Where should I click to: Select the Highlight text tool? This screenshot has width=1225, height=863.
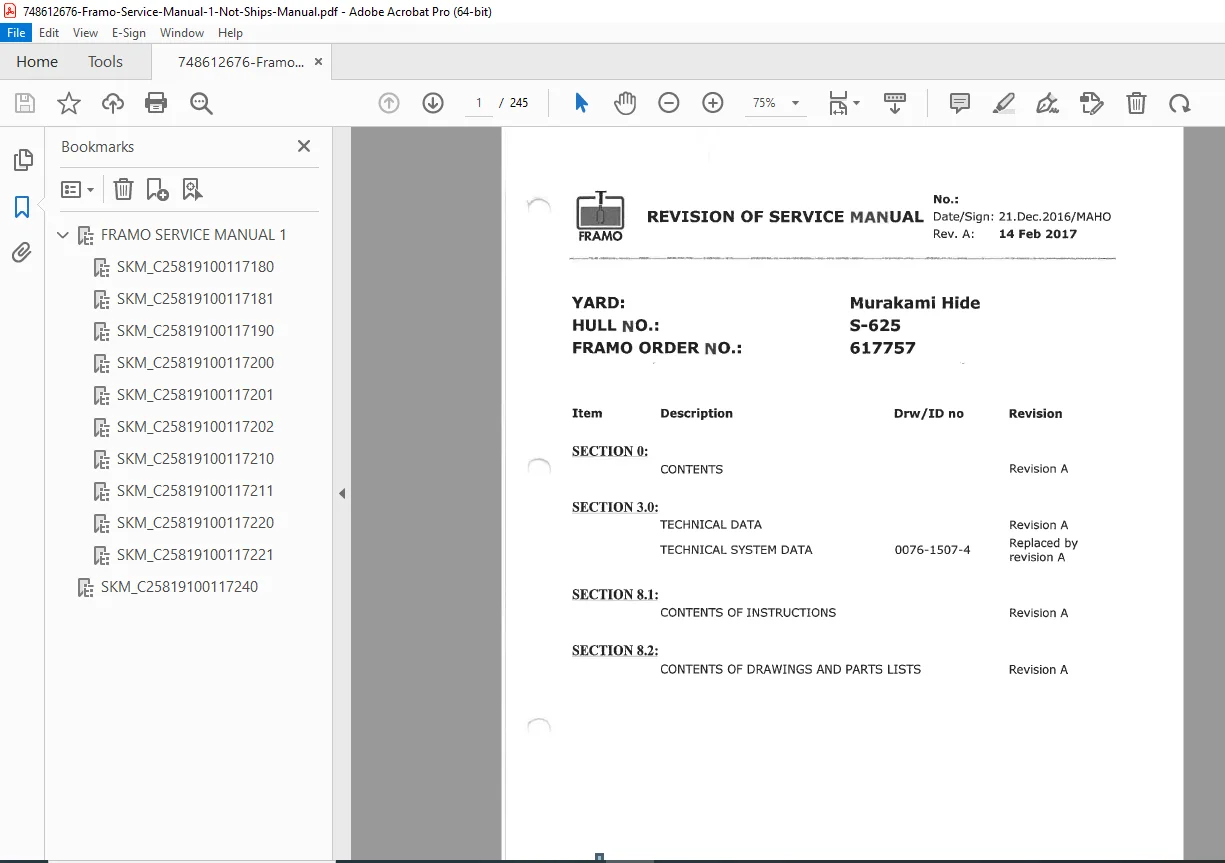click(1004, 103)
